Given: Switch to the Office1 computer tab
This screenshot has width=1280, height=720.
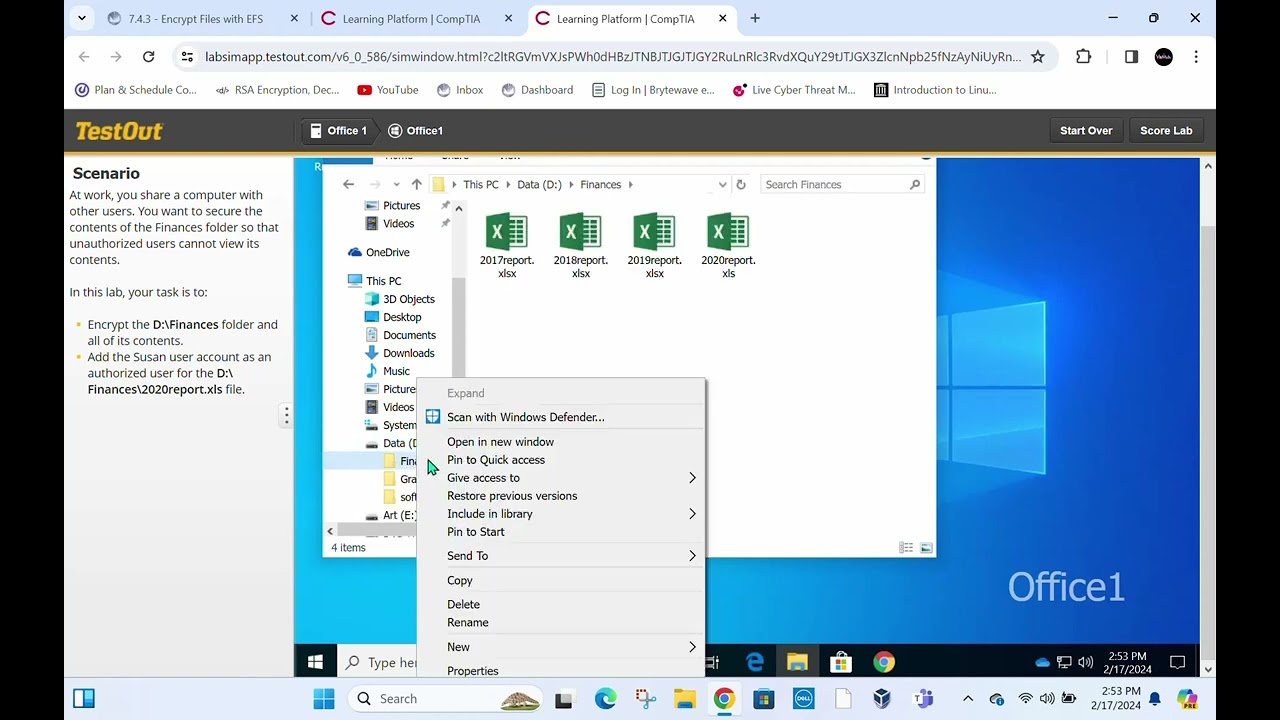Looking at the screenshot, I should pyautogui.click(x=415, y=131).
